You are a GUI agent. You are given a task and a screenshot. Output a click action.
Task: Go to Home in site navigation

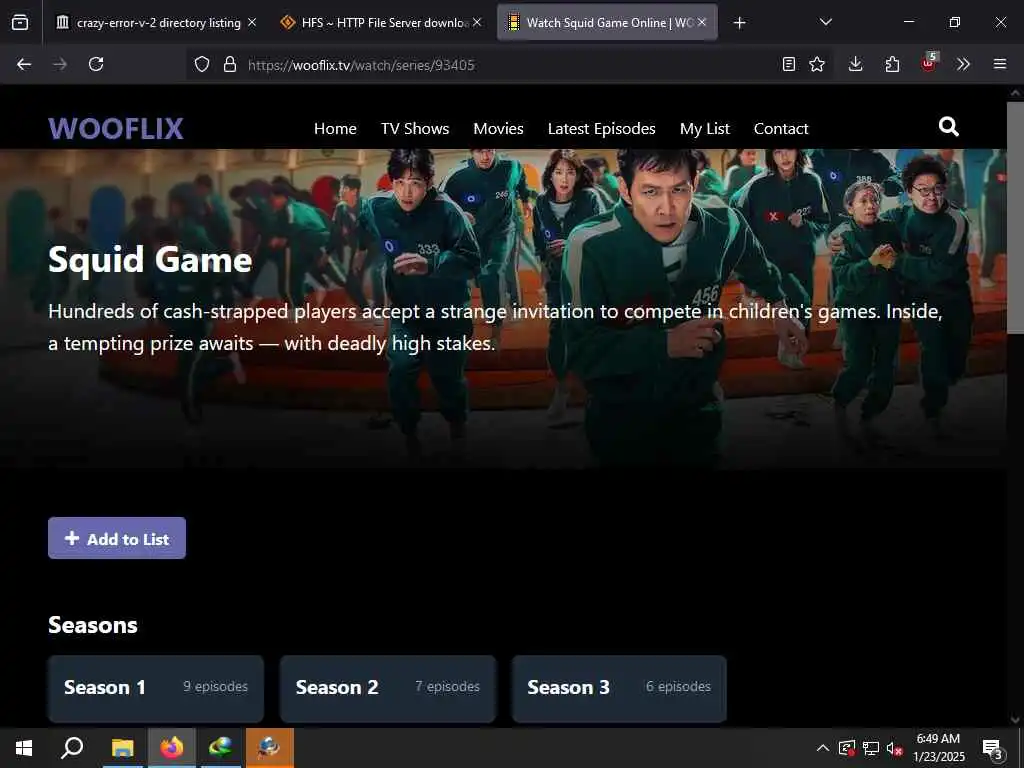(x=335, y=129)
